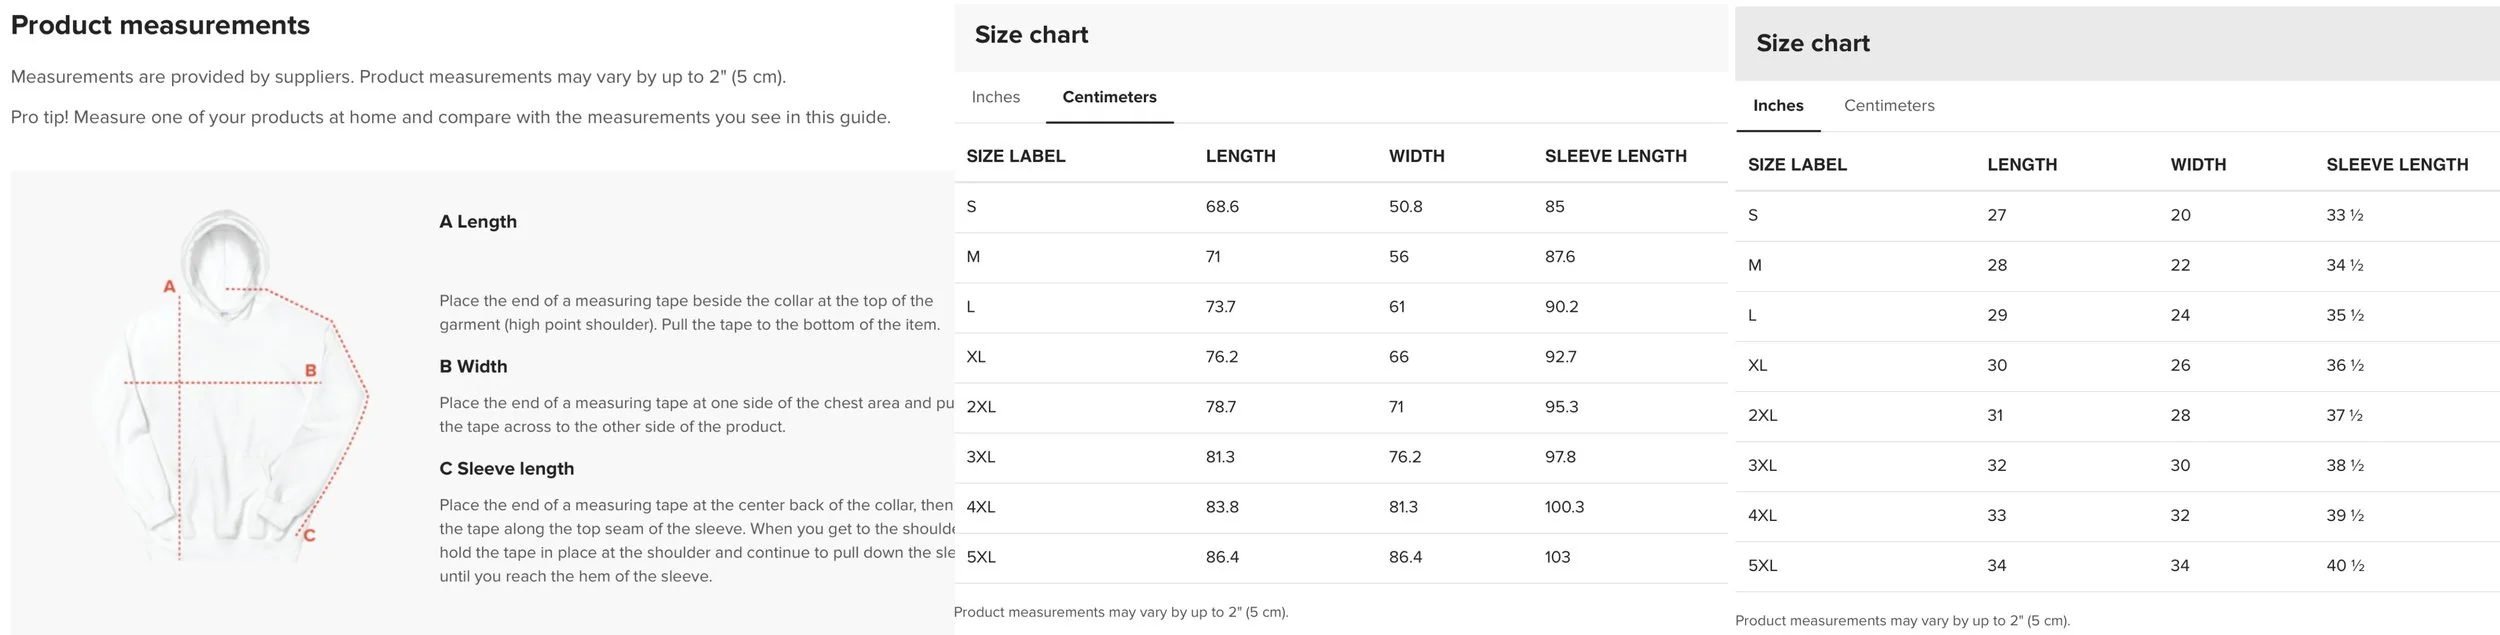Click the C Sleeve length heading
This screenshot has width=2500, height=635.
pyautogui.click(x=507, y=469)
